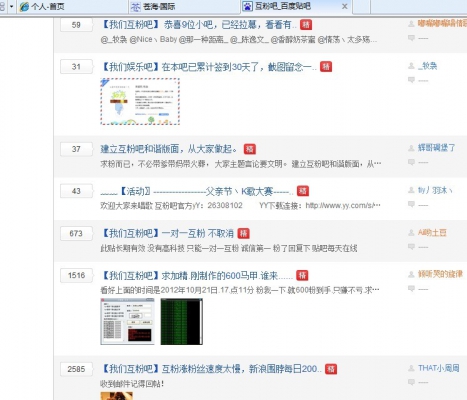The height and width of the screenshot is (400, 467).
Task: Open the tab list dropdown arrow
Action: pos(12,6)
